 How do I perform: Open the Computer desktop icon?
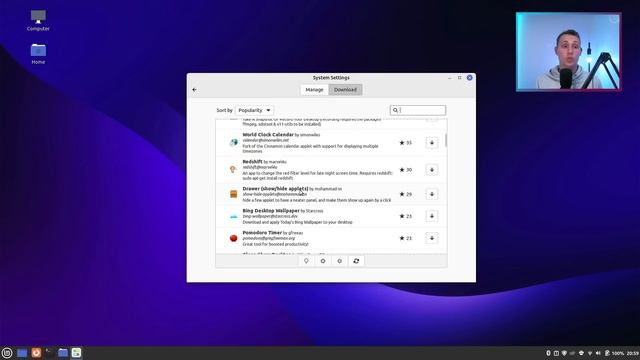click(x=38, y=20)
